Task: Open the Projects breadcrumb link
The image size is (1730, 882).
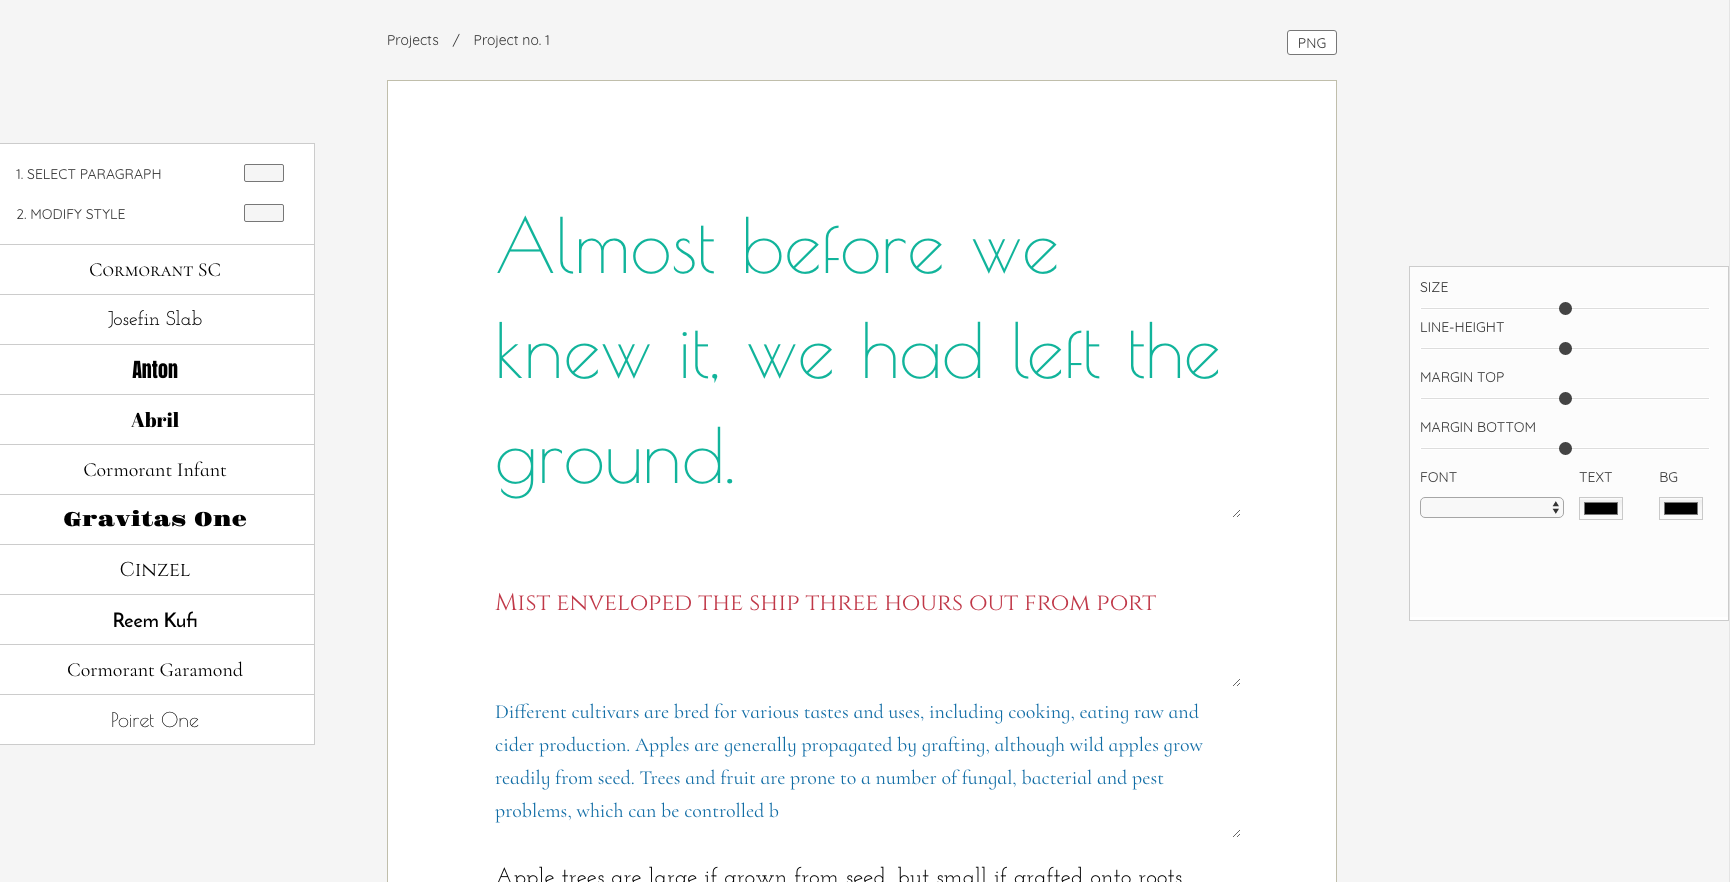Action: coord(413,40)
